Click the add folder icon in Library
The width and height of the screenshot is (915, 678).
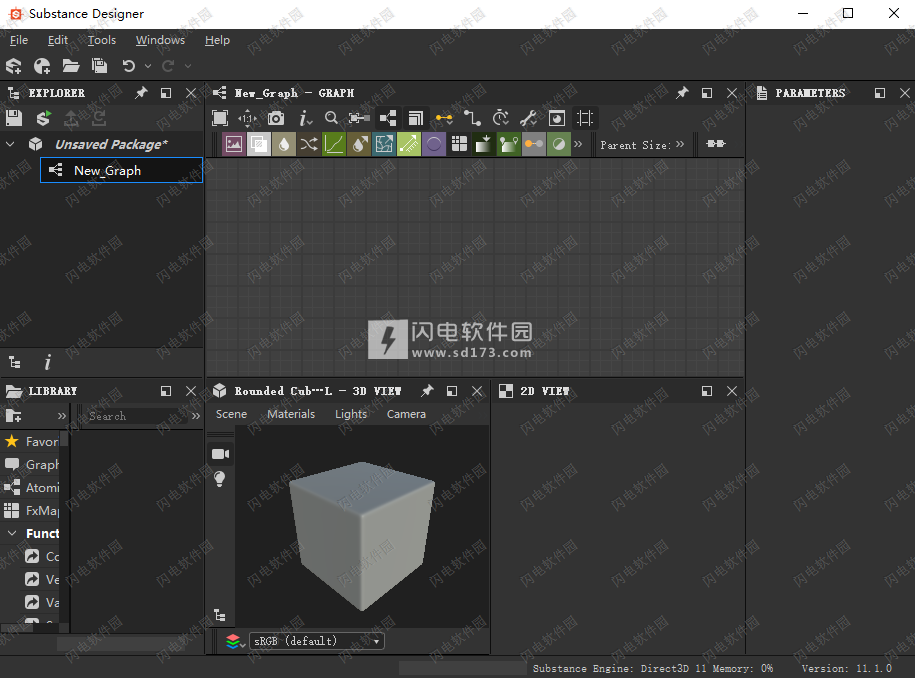[13, 416]
